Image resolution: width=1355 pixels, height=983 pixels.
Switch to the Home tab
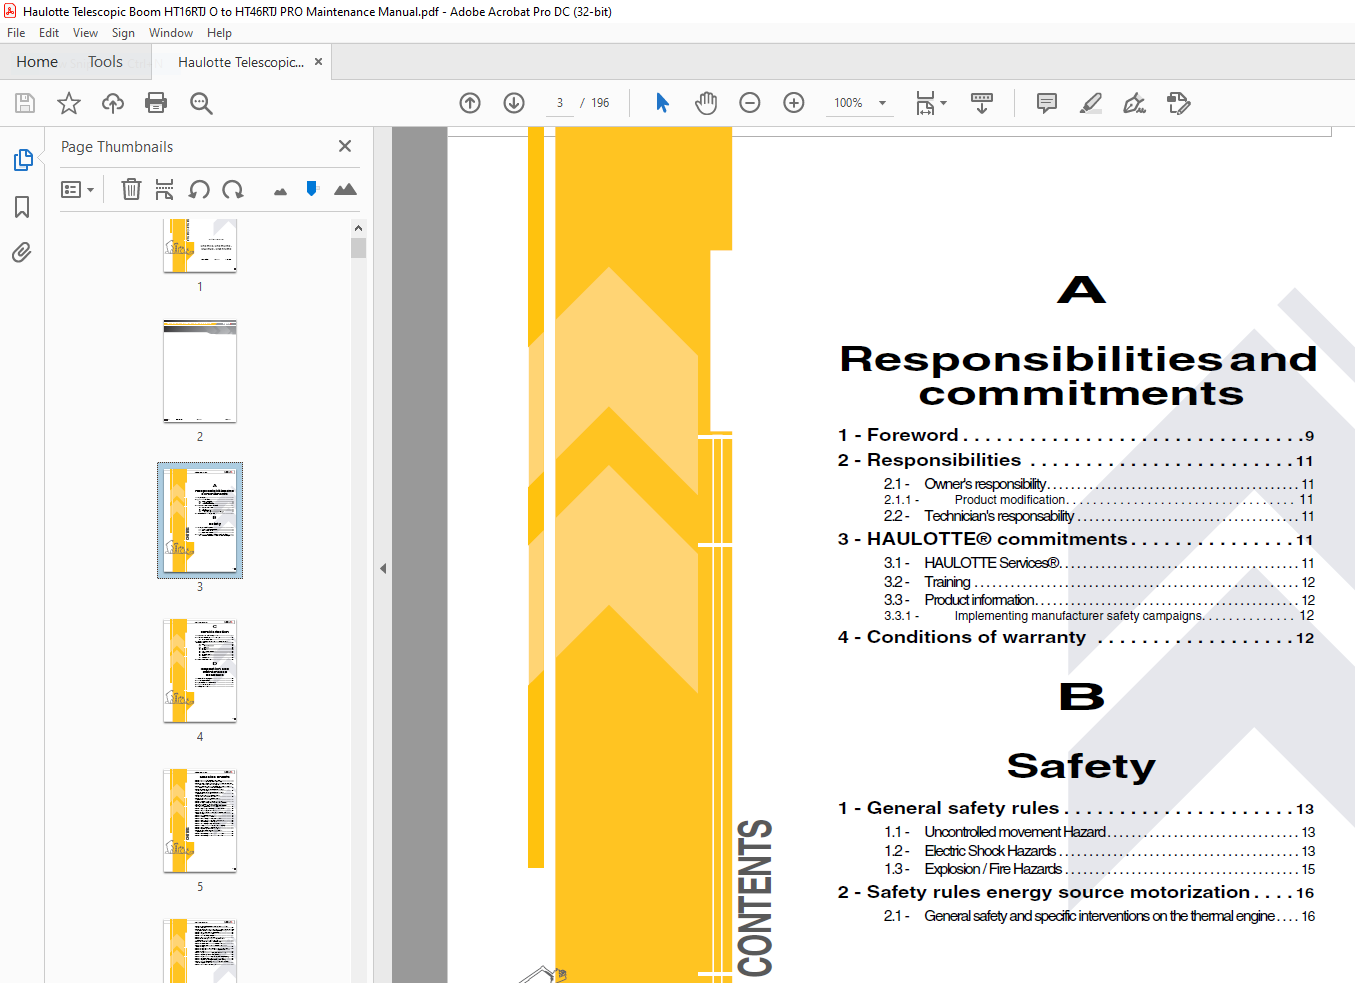[x=37, y=62]
